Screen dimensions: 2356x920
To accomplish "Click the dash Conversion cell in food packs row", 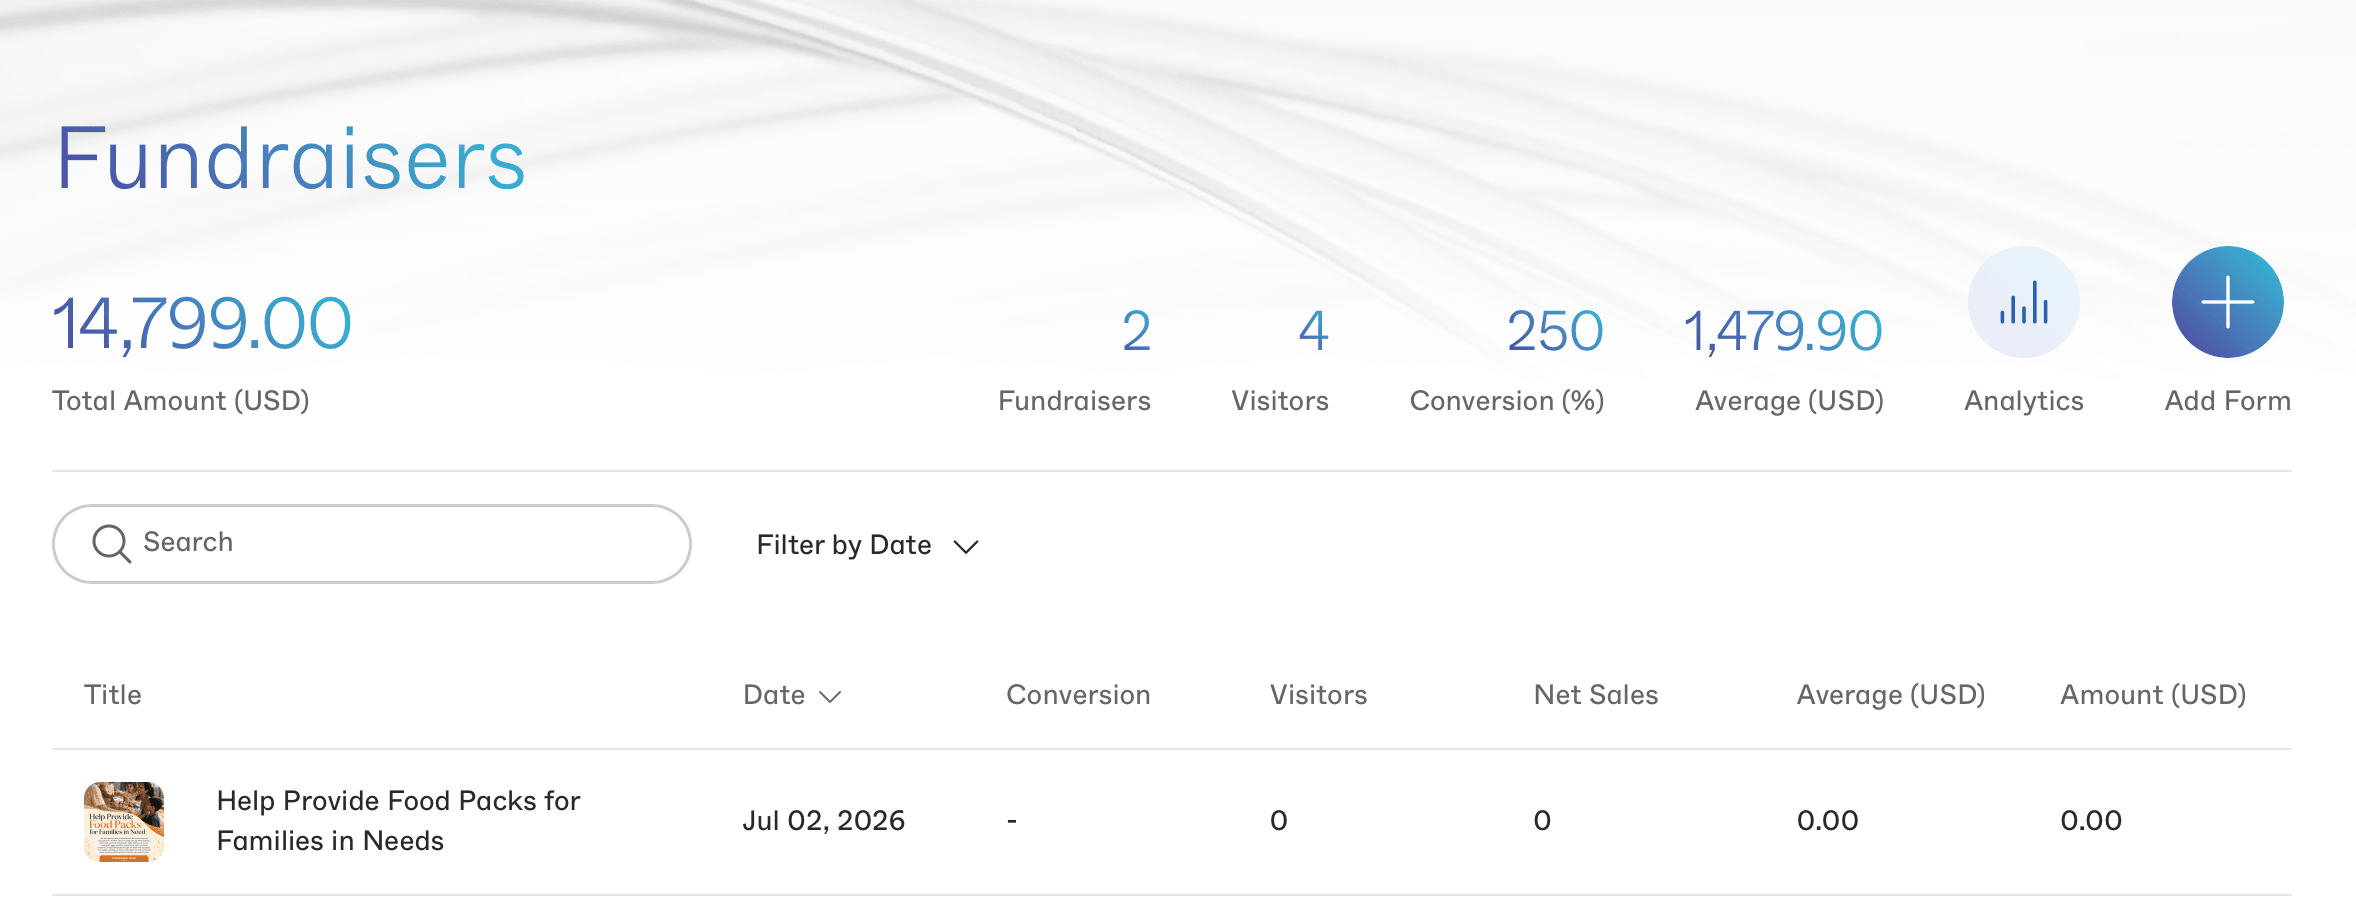I will (1012, 821).
